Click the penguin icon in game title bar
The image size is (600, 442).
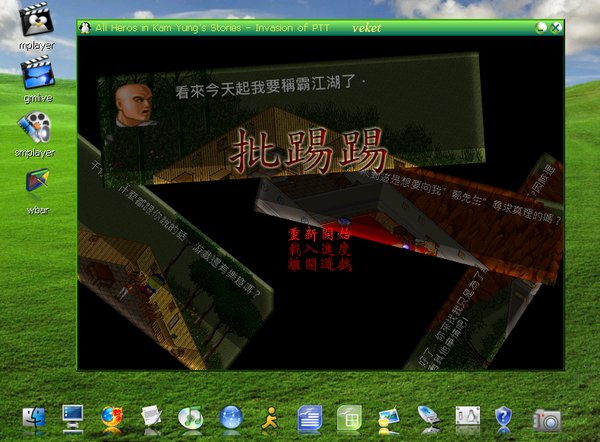[85, 28]
